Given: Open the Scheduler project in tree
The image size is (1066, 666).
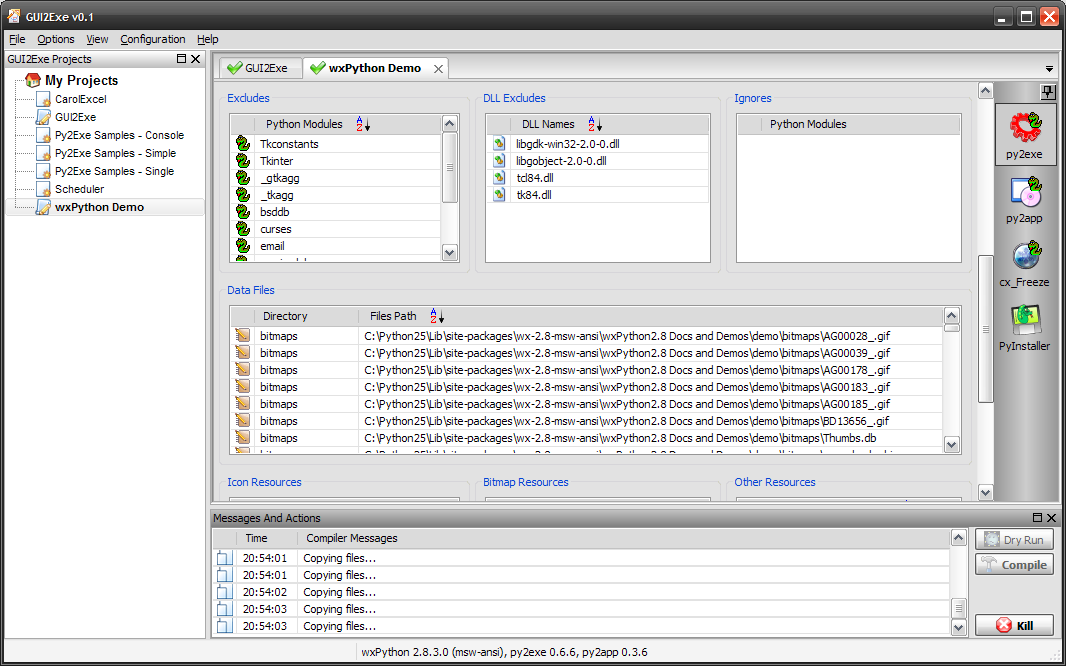Looking at the screenshot, I should pyautogui.click(x=79, y=189).
